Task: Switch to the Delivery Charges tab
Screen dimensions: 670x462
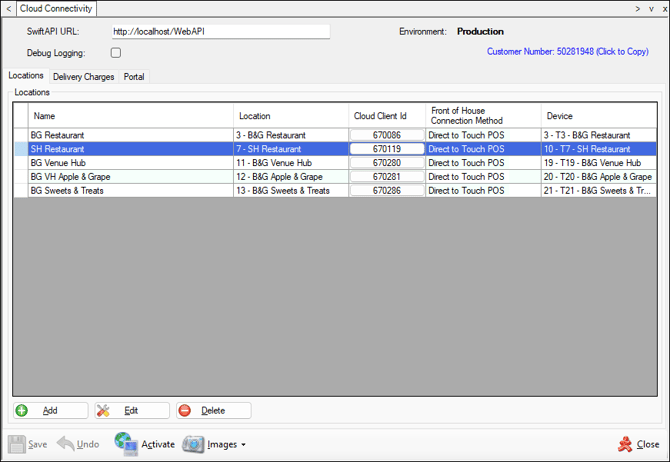Action: [x=83, y=77]
